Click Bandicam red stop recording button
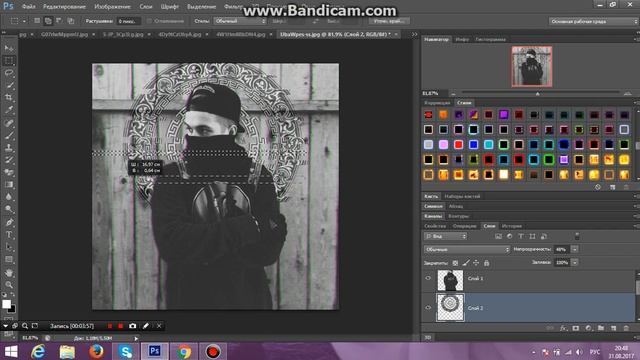 pyautogui.click(x=120, y=326)
